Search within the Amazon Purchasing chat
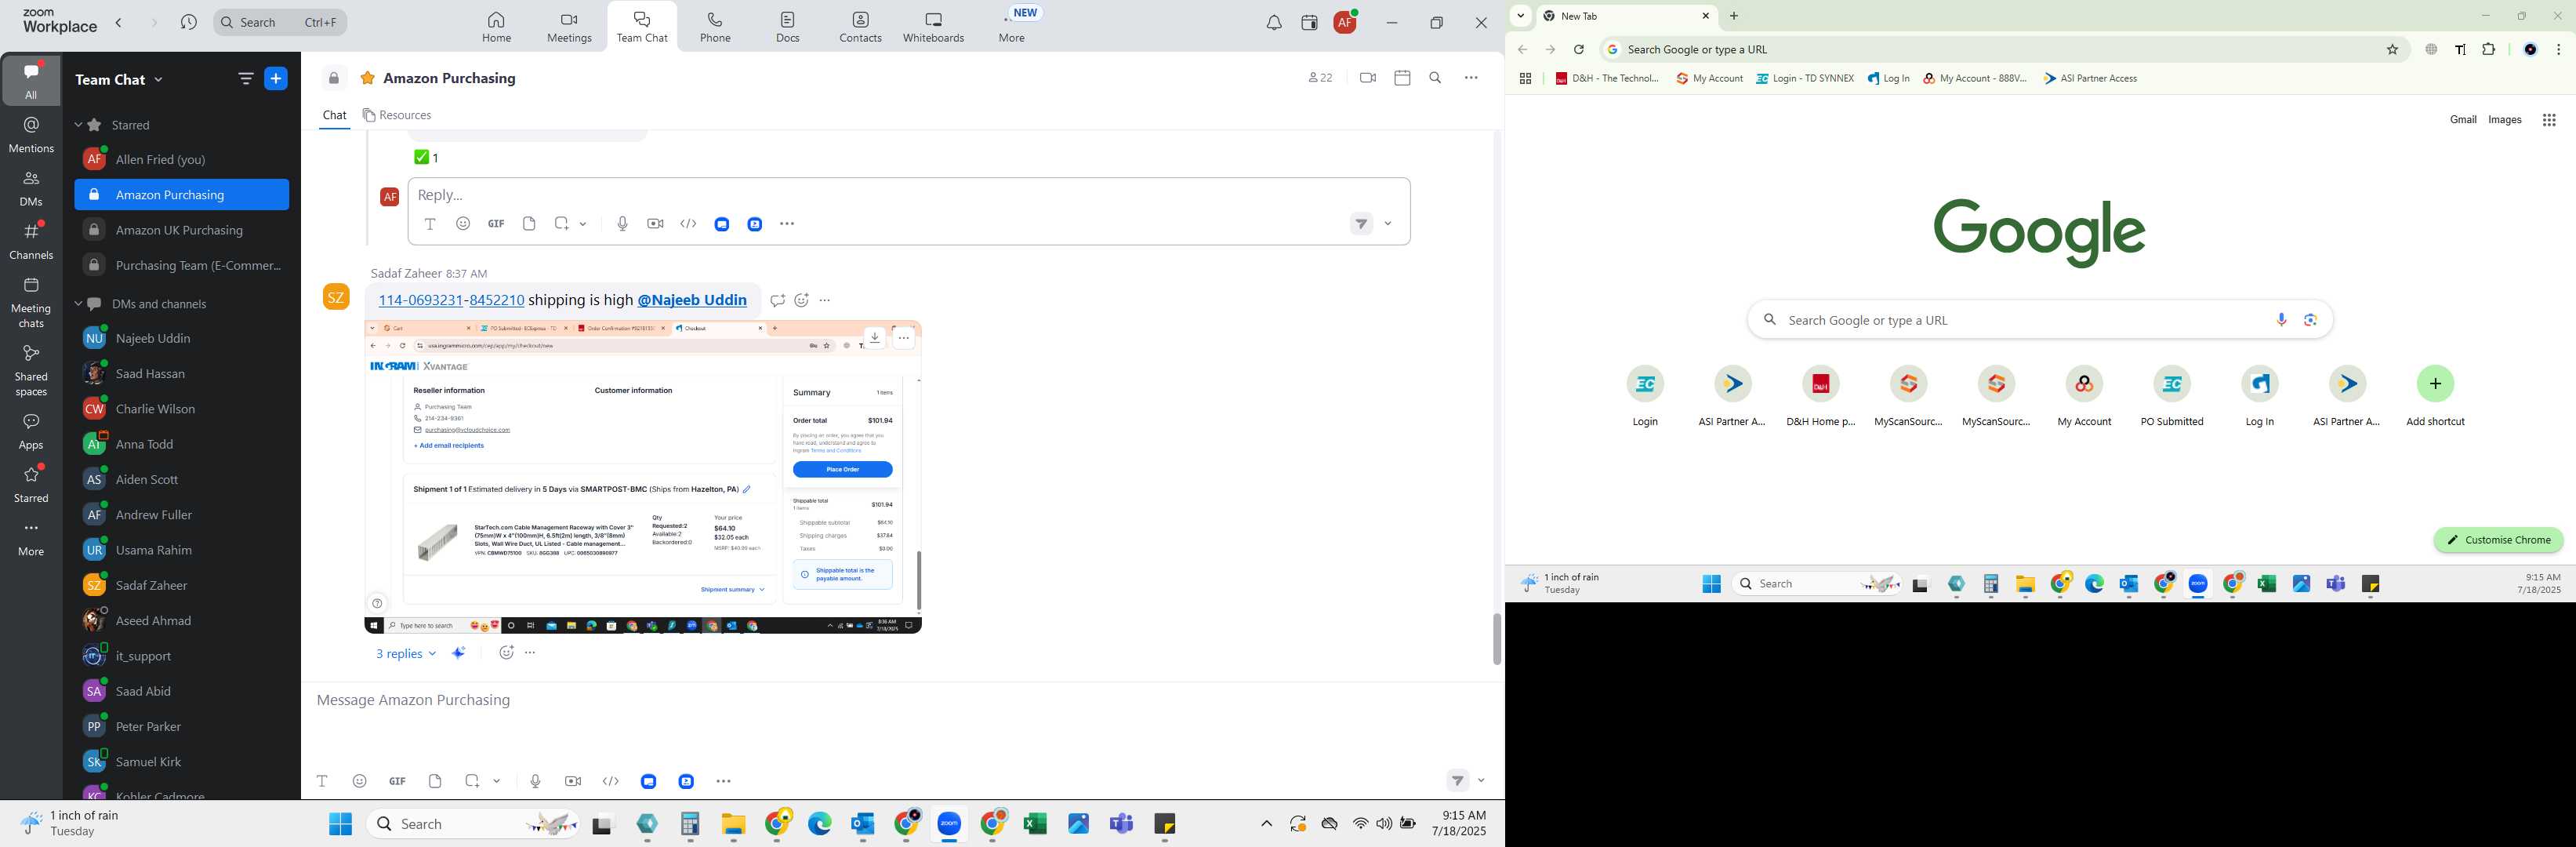Image resolution: width=2576 pixels, height=847 pixels. (x=1435, y=78)
